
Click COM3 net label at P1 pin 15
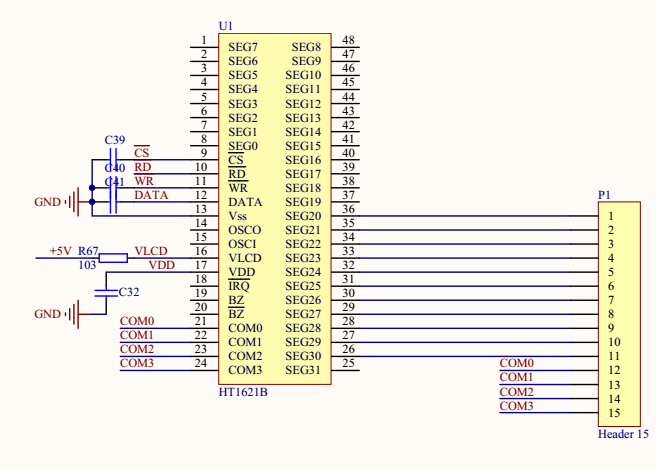(517, 406)
